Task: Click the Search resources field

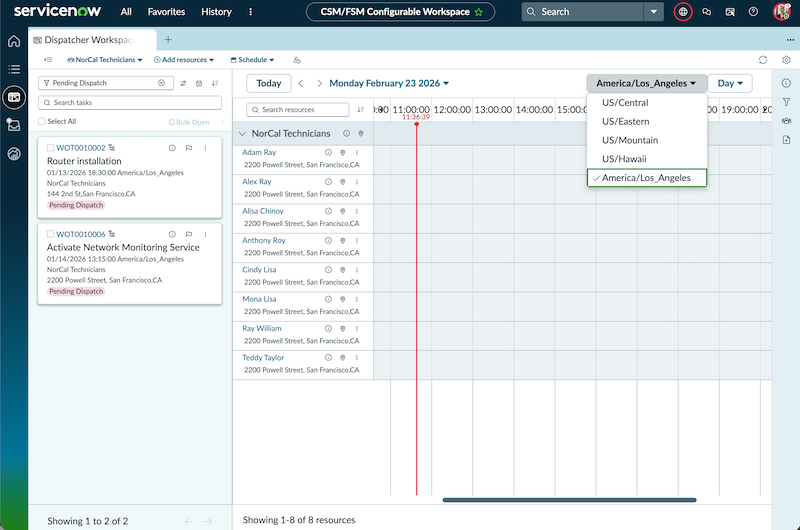Action: pyautogui.click(x=298, y=110)
